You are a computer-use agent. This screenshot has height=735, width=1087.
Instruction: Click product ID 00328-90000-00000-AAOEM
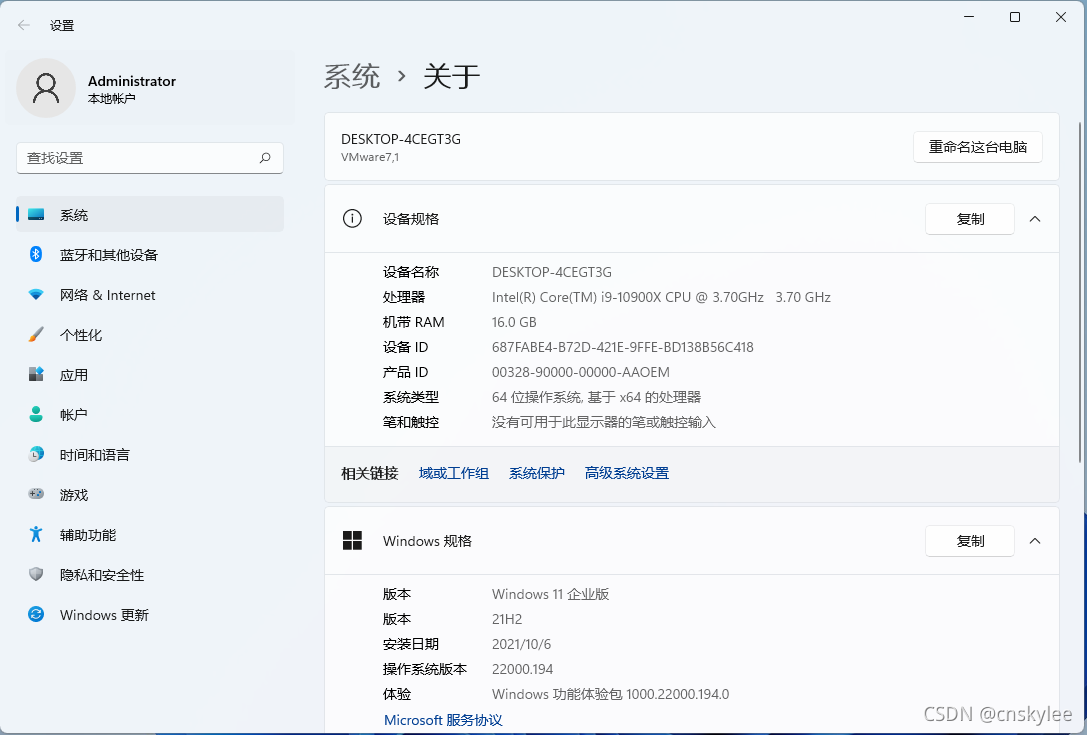click(x=581, y=372)
